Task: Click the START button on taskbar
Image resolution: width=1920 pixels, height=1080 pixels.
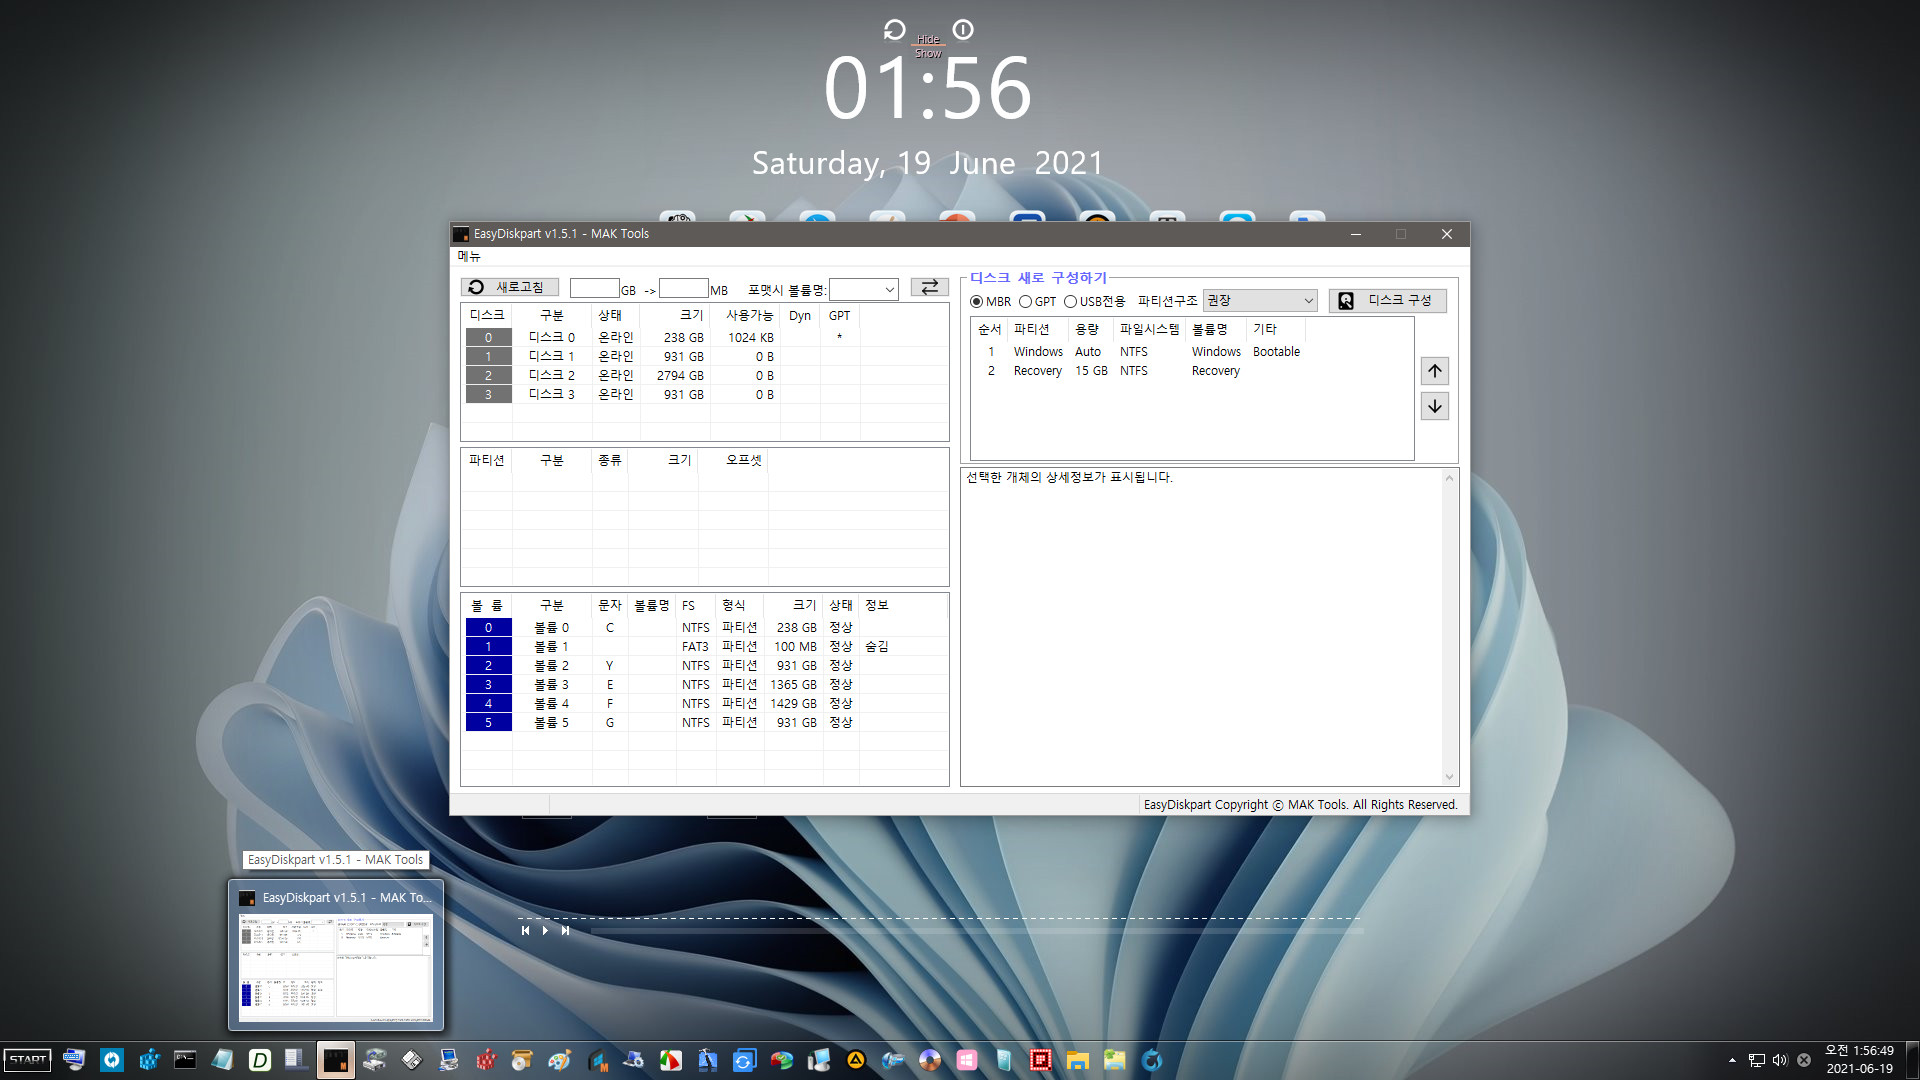Action: [x=27, y=1060]
